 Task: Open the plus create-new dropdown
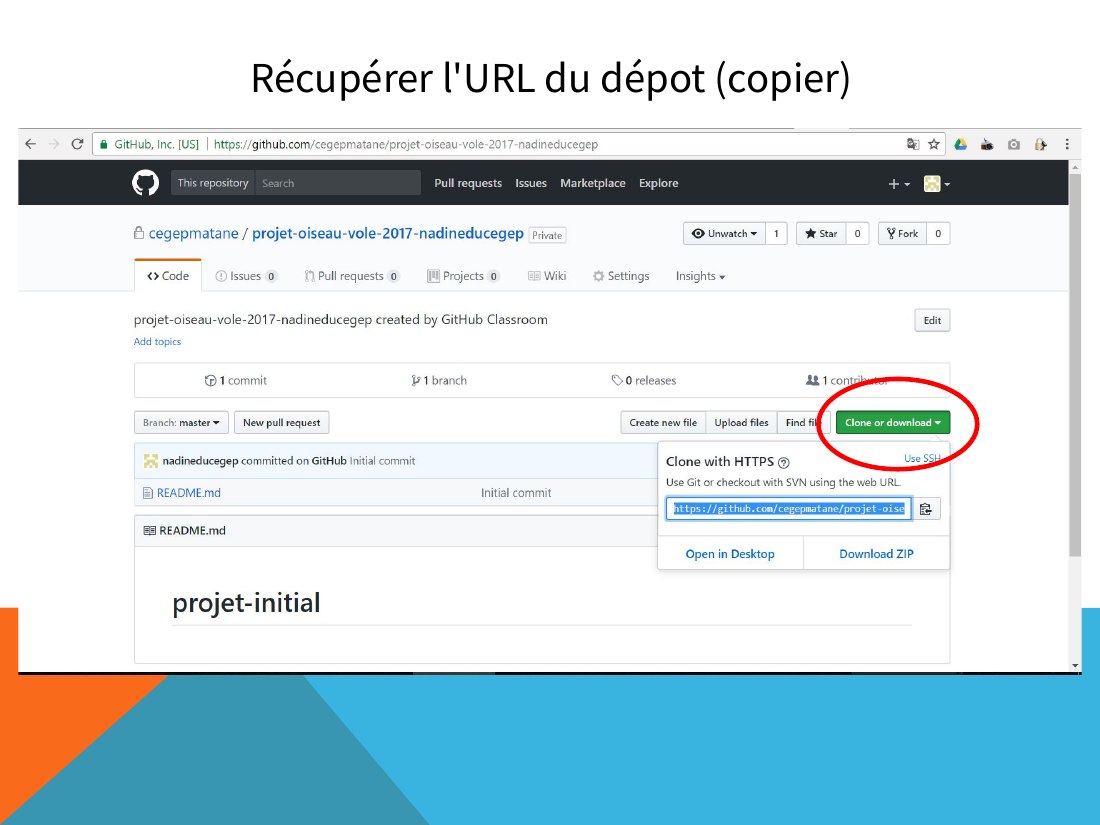[899, 184]
